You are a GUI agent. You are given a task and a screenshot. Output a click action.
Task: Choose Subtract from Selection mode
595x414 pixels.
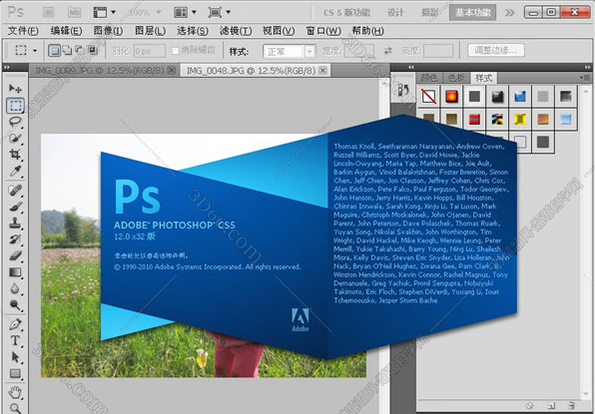tap(79, 50)
